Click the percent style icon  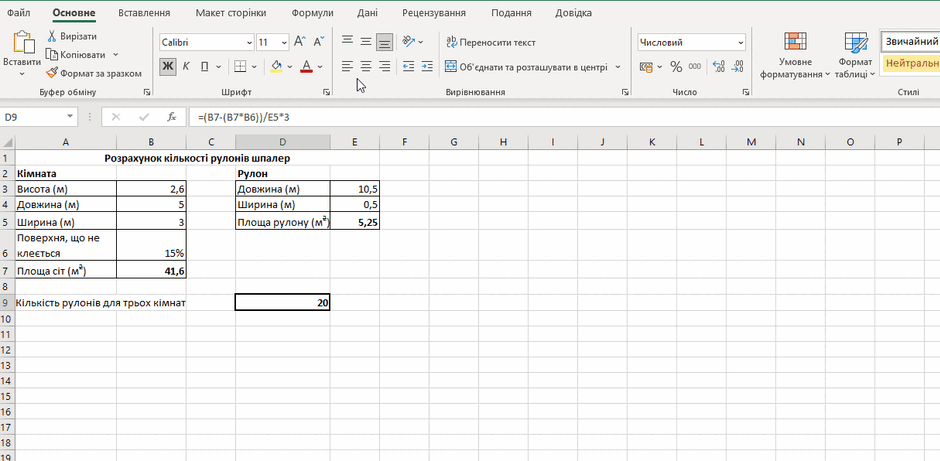tap(676, 67)
